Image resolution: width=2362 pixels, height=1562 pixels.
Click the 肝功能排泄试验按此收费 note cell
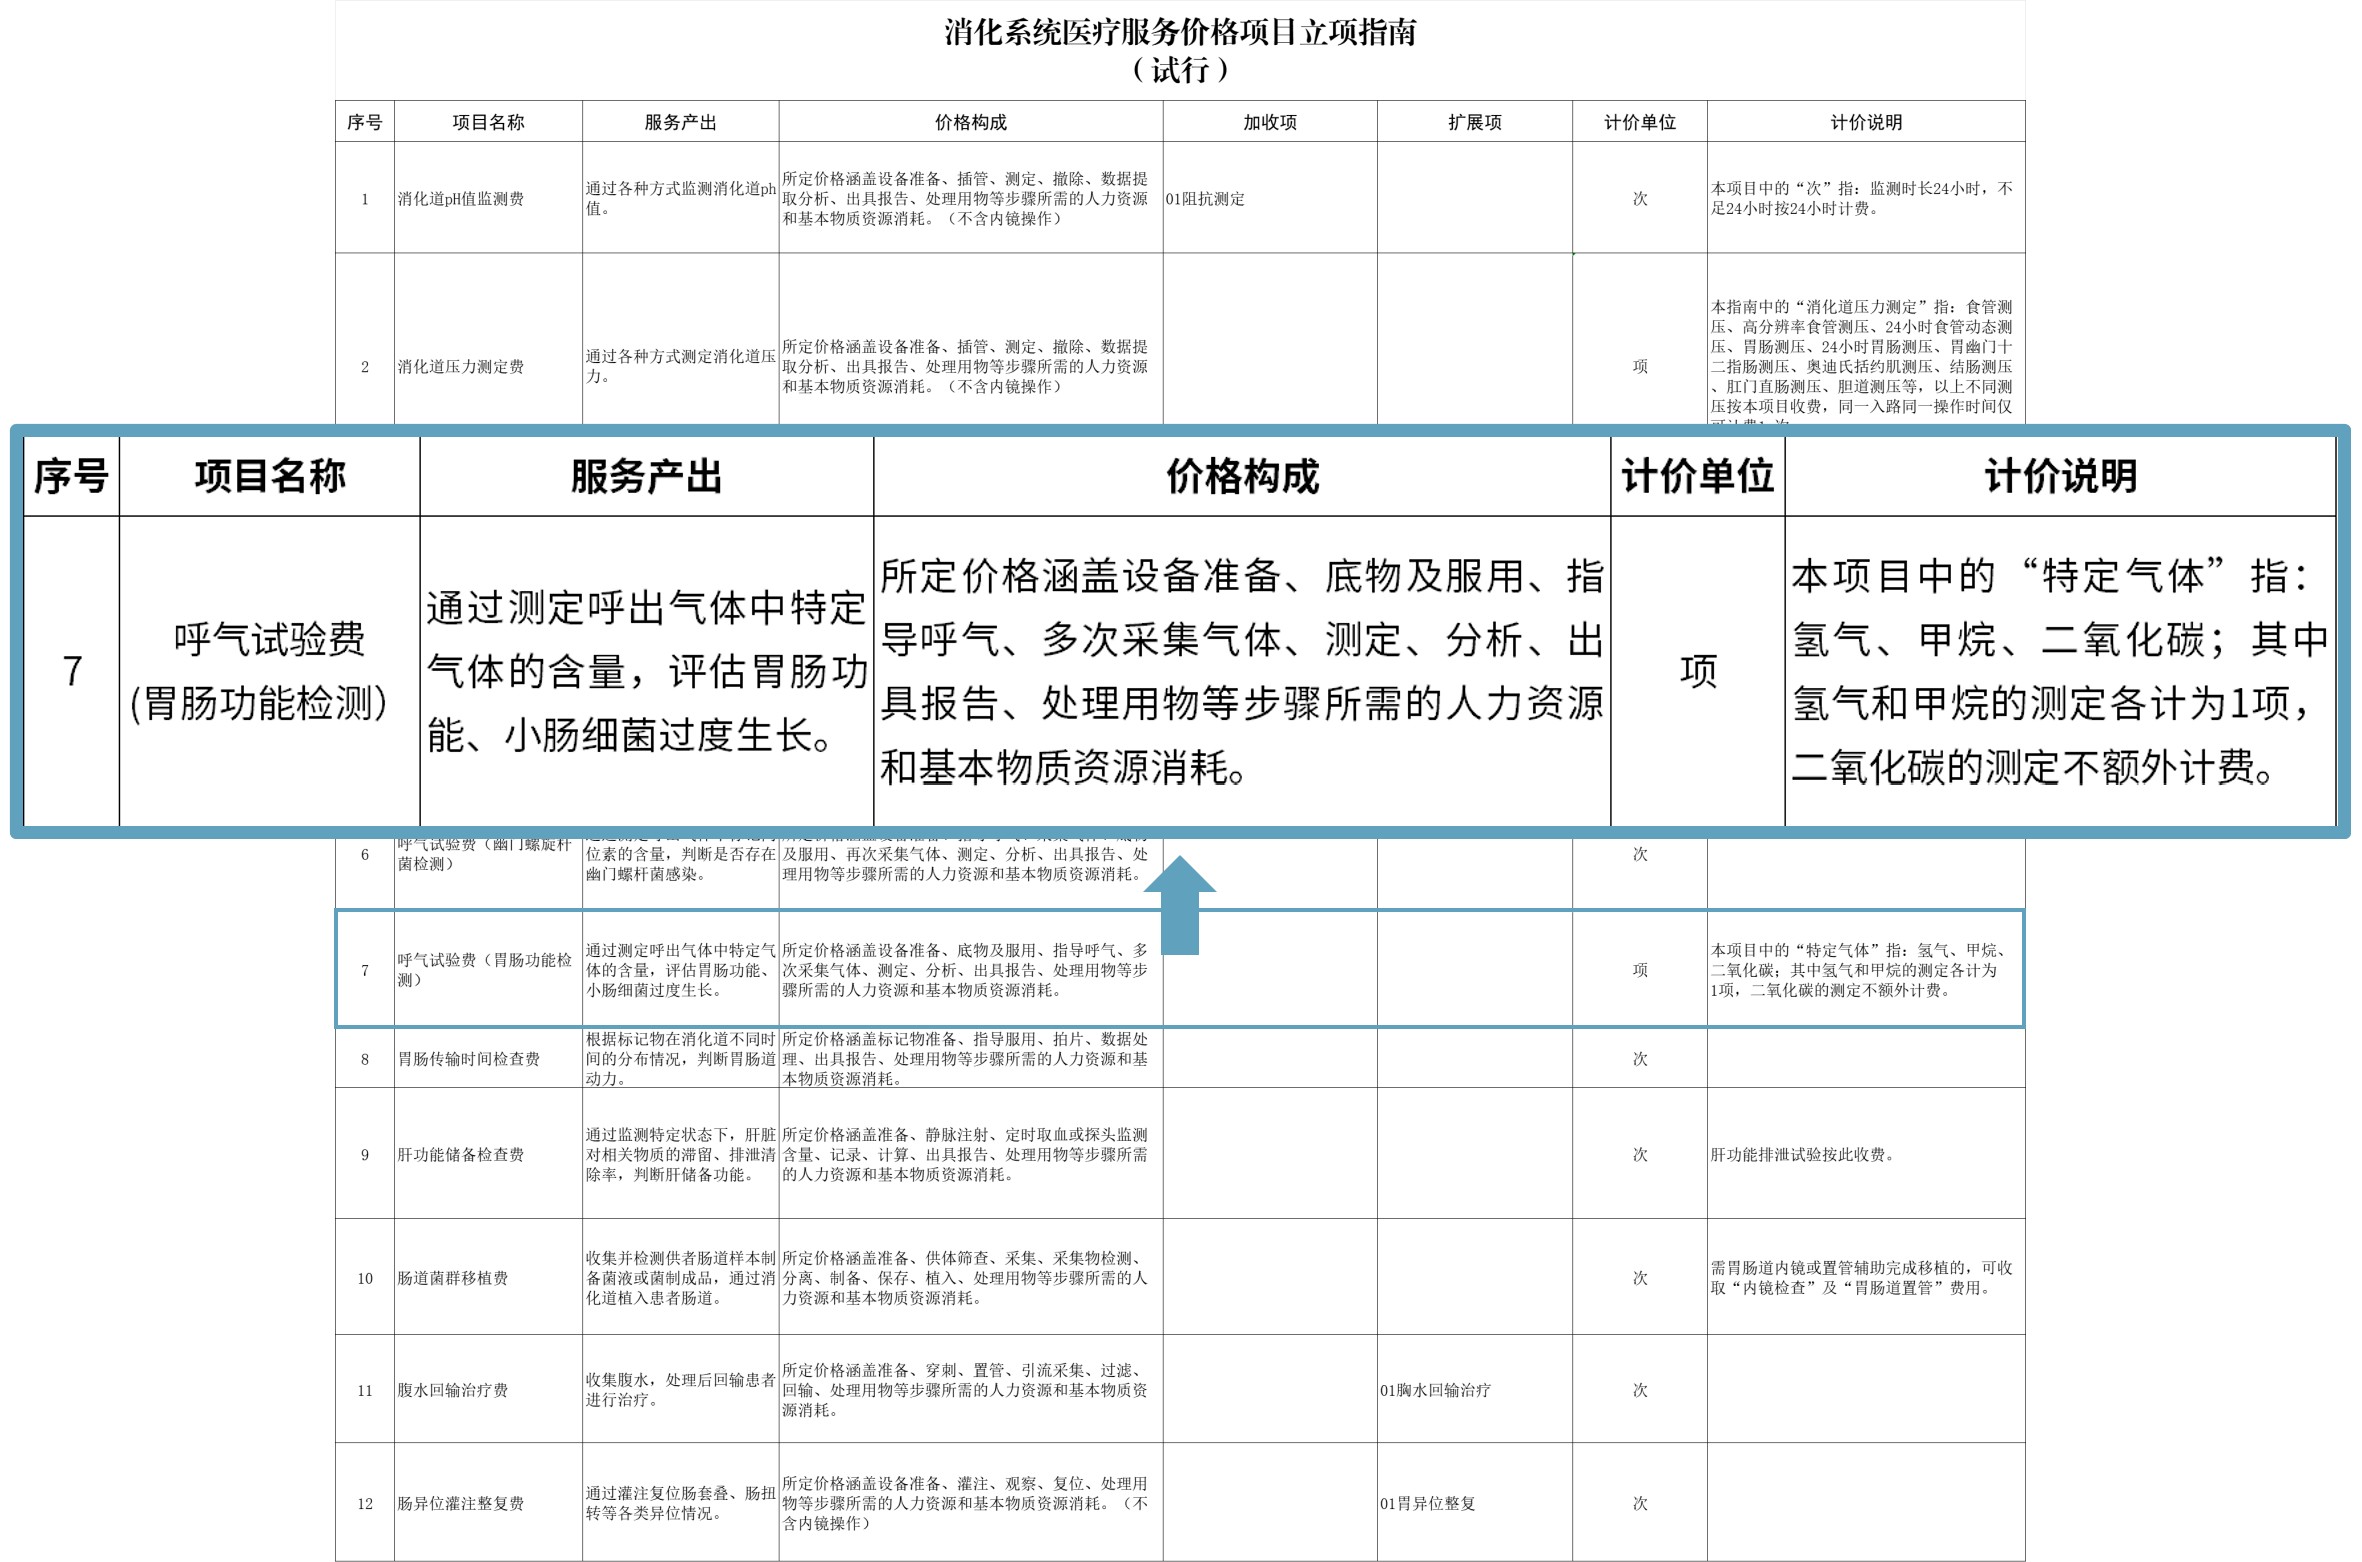coord(1802,1155)
